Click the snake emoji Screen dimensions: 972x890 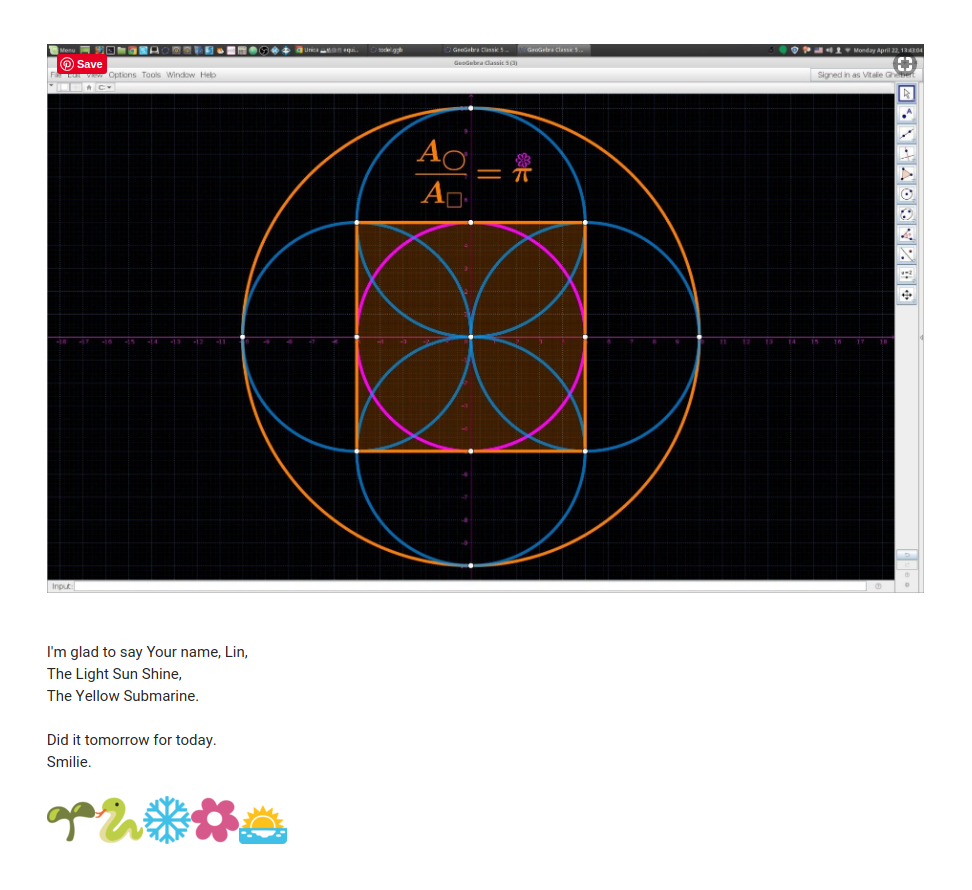coord(118,820)
